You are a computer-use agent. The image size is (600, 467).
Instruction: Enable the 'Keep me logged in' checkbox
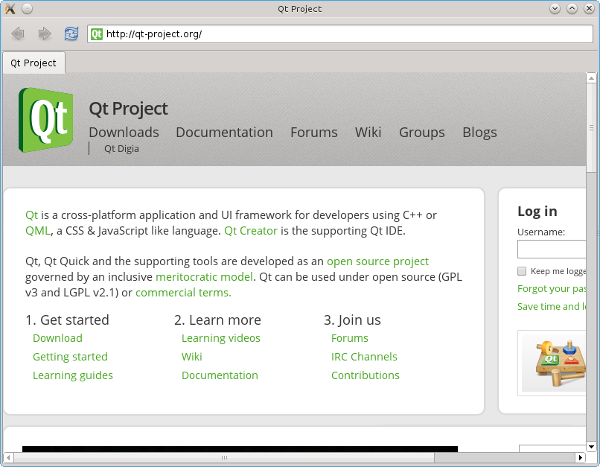point(522,271)
